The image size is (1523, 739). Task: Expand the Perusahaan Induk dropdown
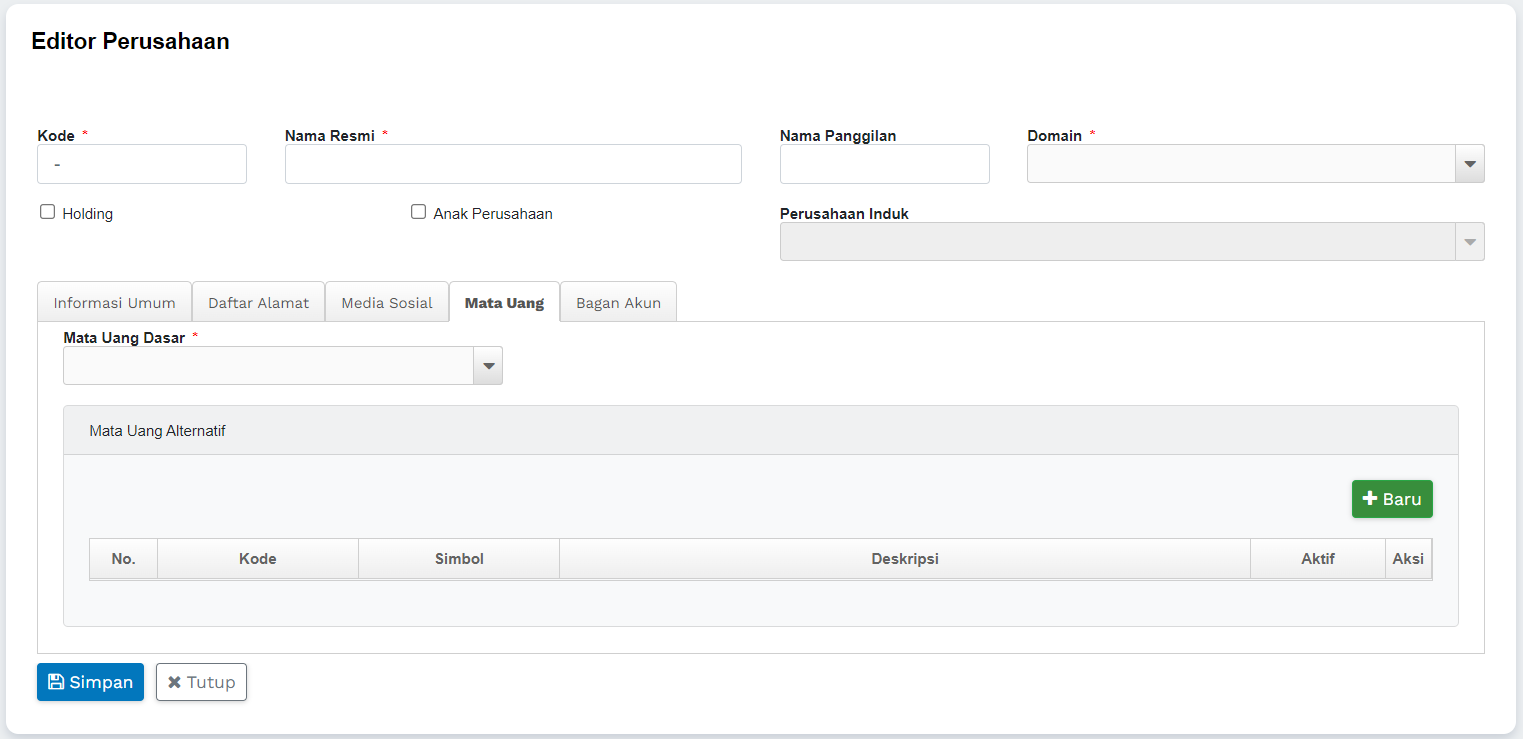tap(1469, 242)
